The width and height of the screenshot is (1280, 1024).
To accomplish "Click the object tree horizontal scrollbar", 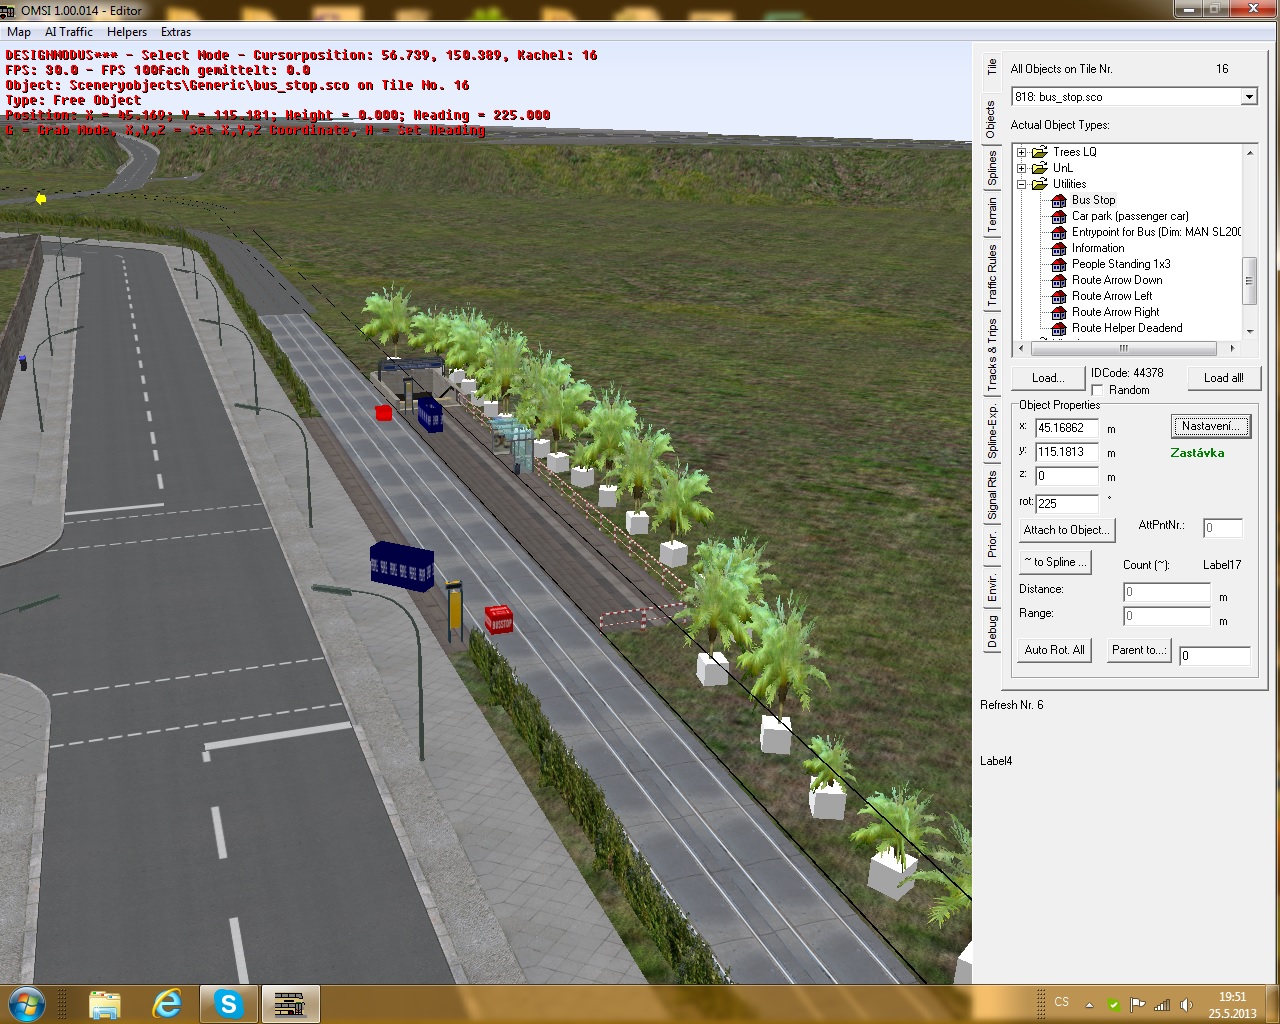I will pyautogui.click(x=1123, y=348).
